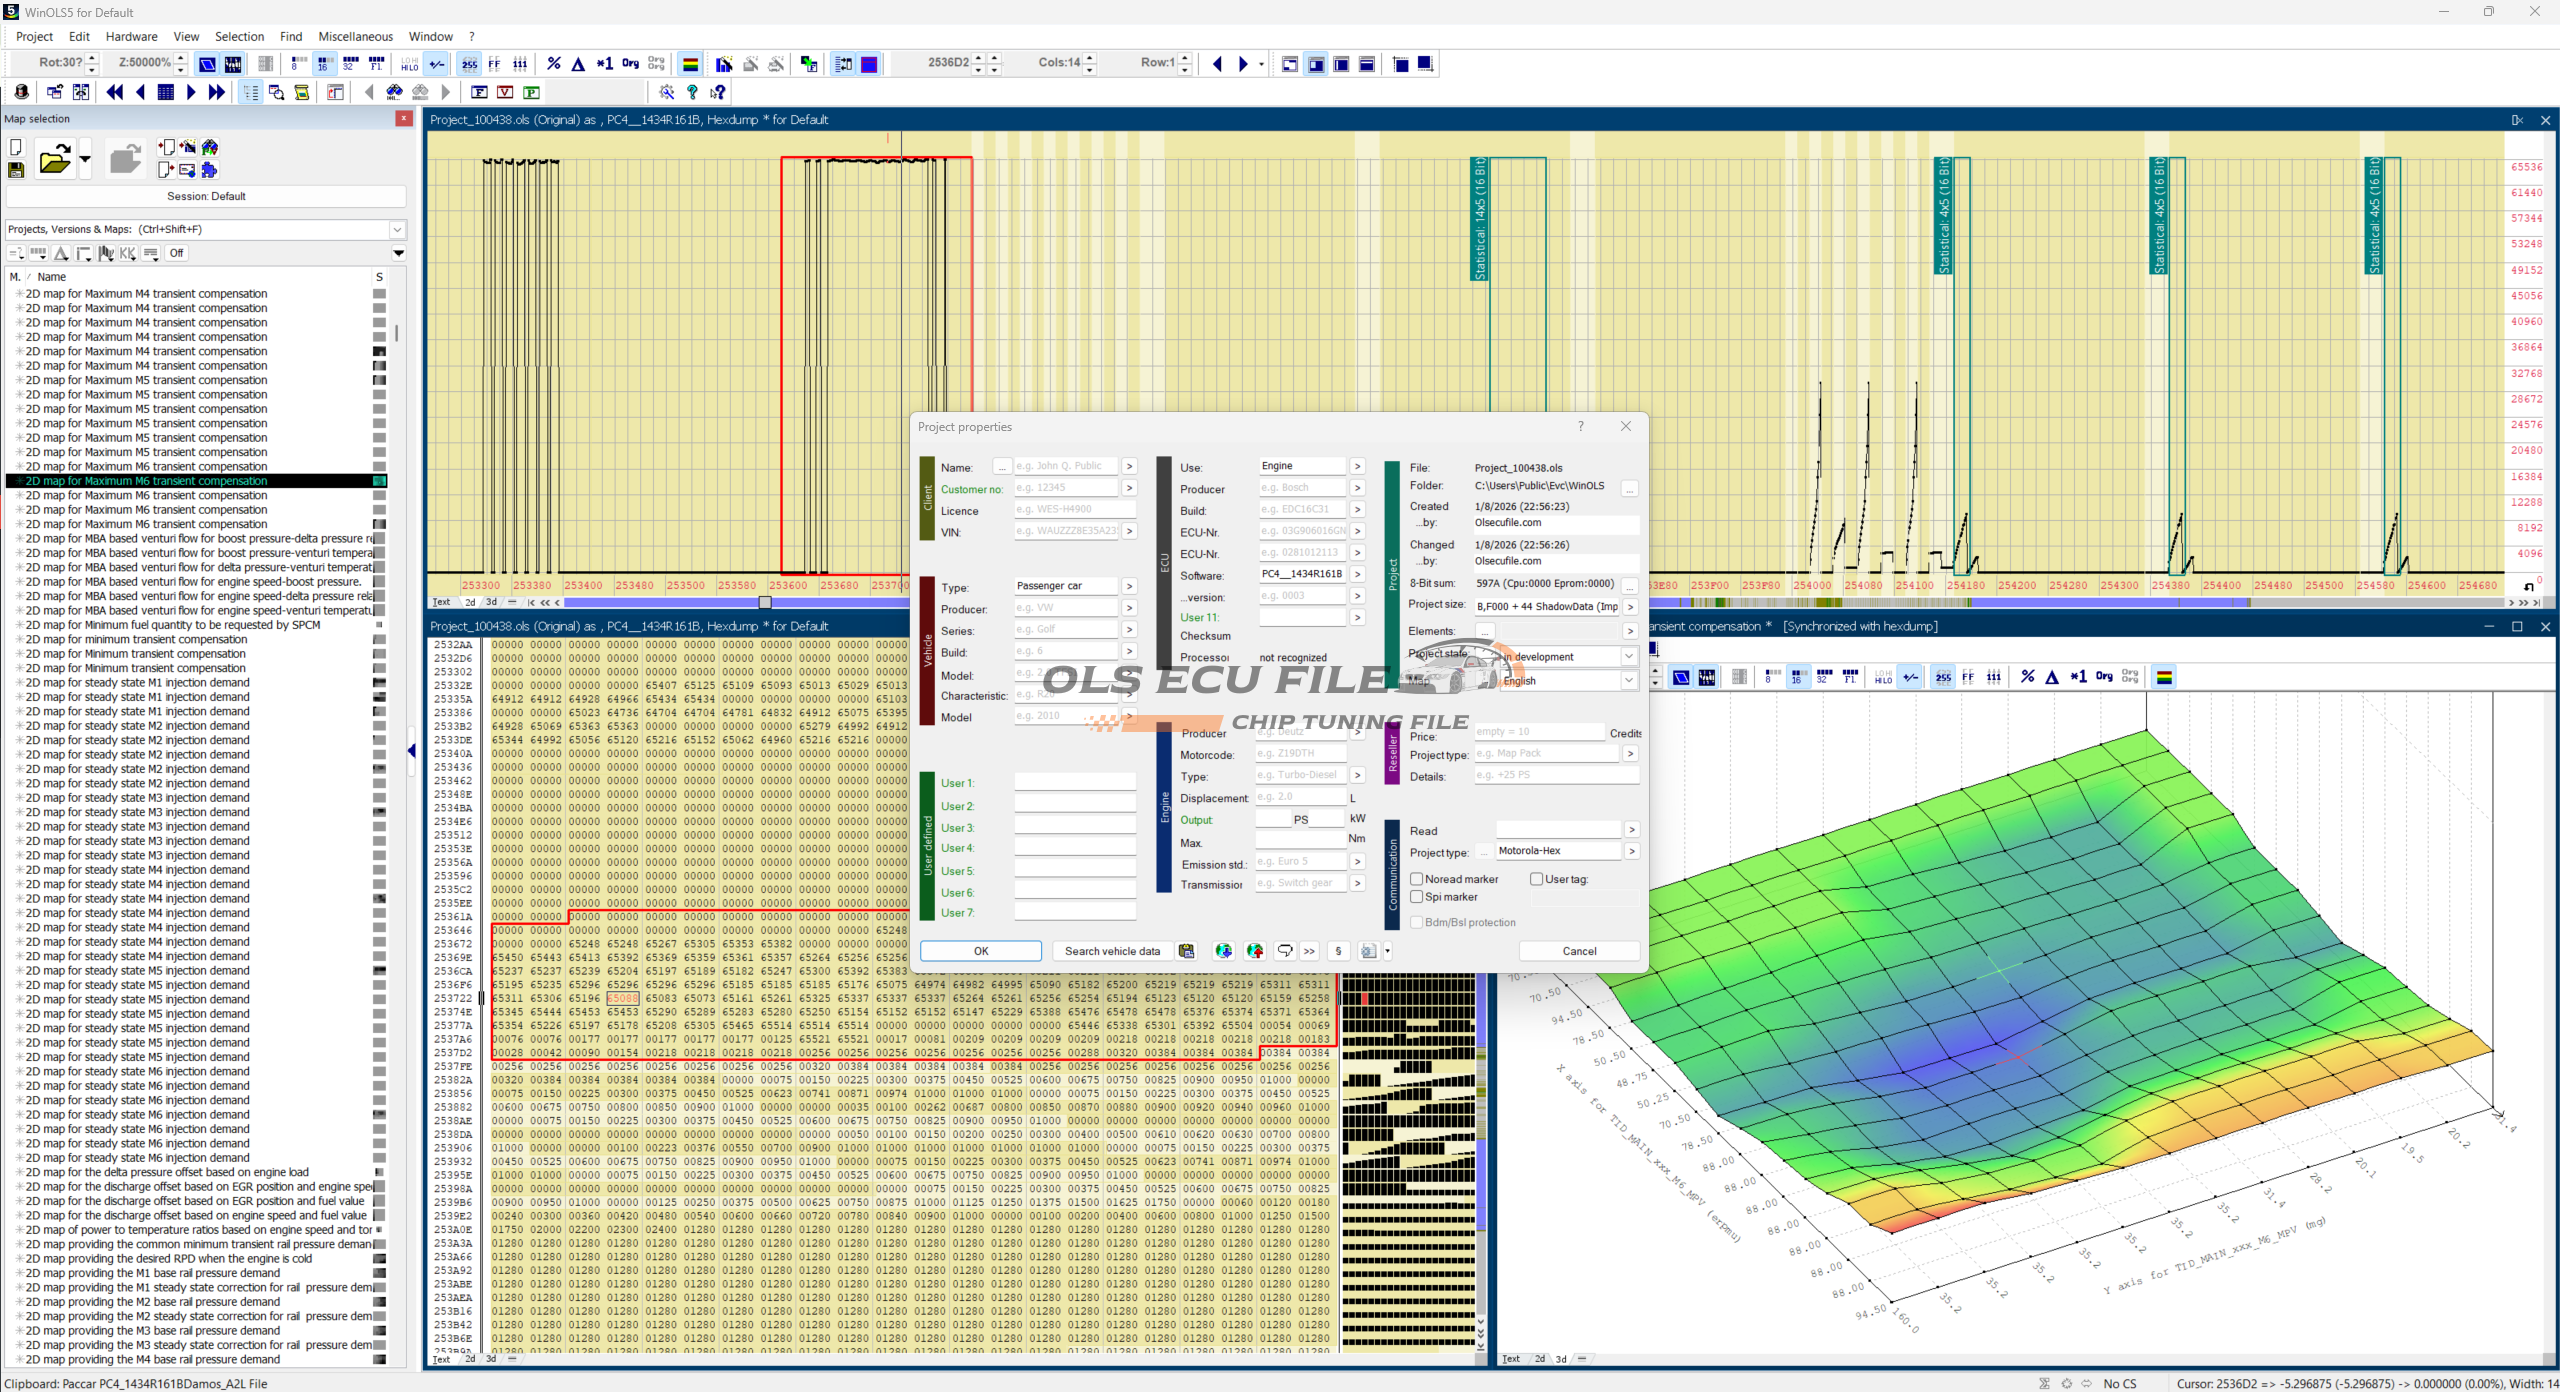Enable the Noread marker checkbox
2560x1392 pixels.
coord(1417,879)
